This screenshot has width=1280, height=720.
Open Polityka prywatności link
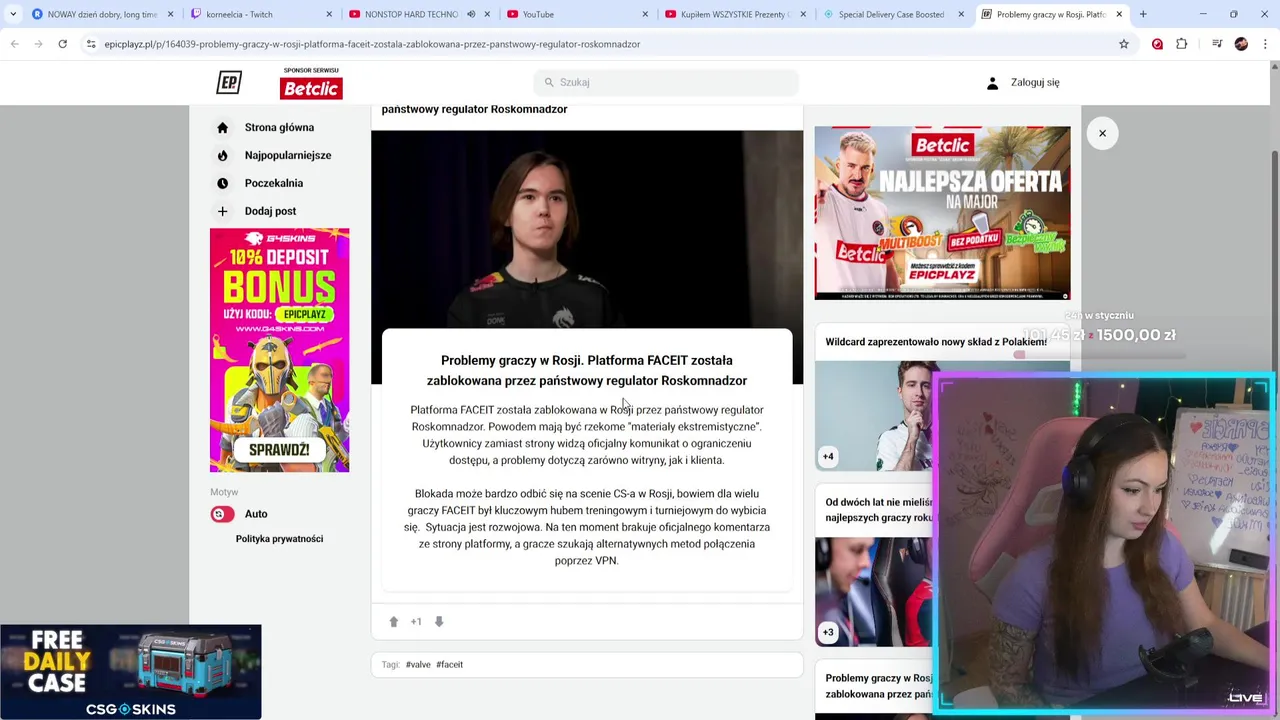[x=279, y=539]
